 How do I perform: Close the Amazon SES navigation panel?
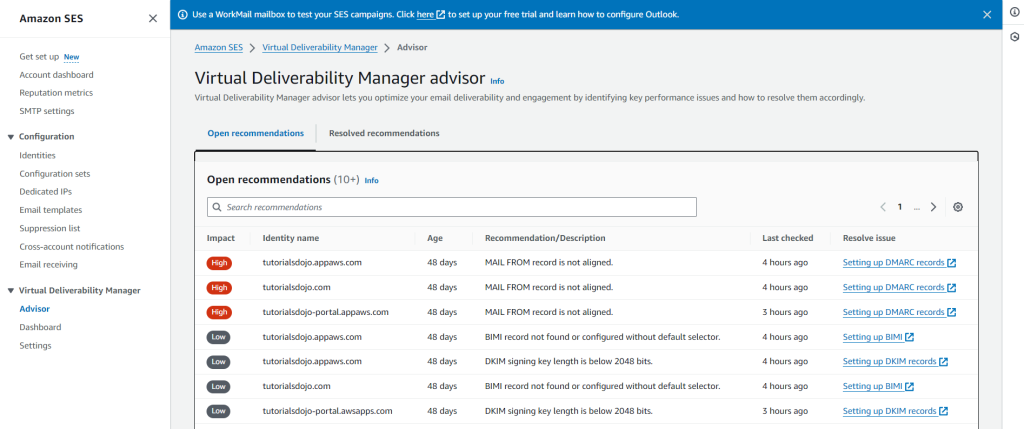pyautogui.click(x=153, y=18)
